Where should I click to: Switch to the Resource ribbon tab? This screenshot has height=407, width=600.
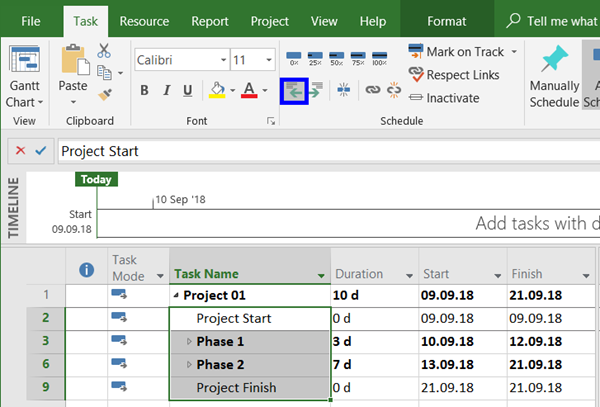[144, 20]
